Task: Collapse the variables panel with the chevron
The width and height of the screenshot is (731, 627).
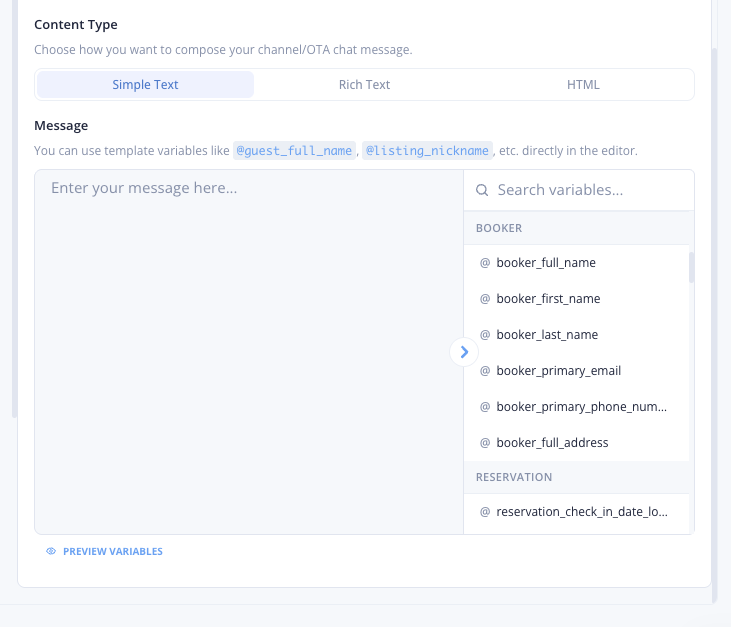Action: [x=464, y=352]
